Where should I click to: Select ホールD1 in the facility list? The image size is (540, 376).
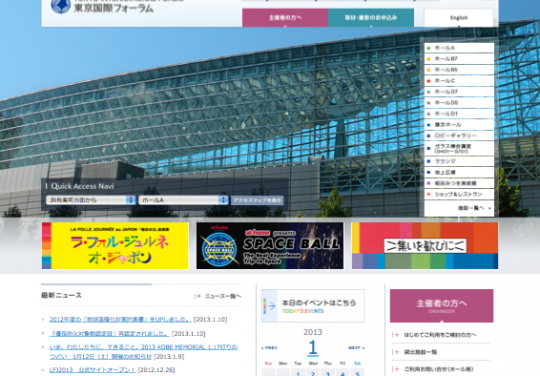(459, 114)
